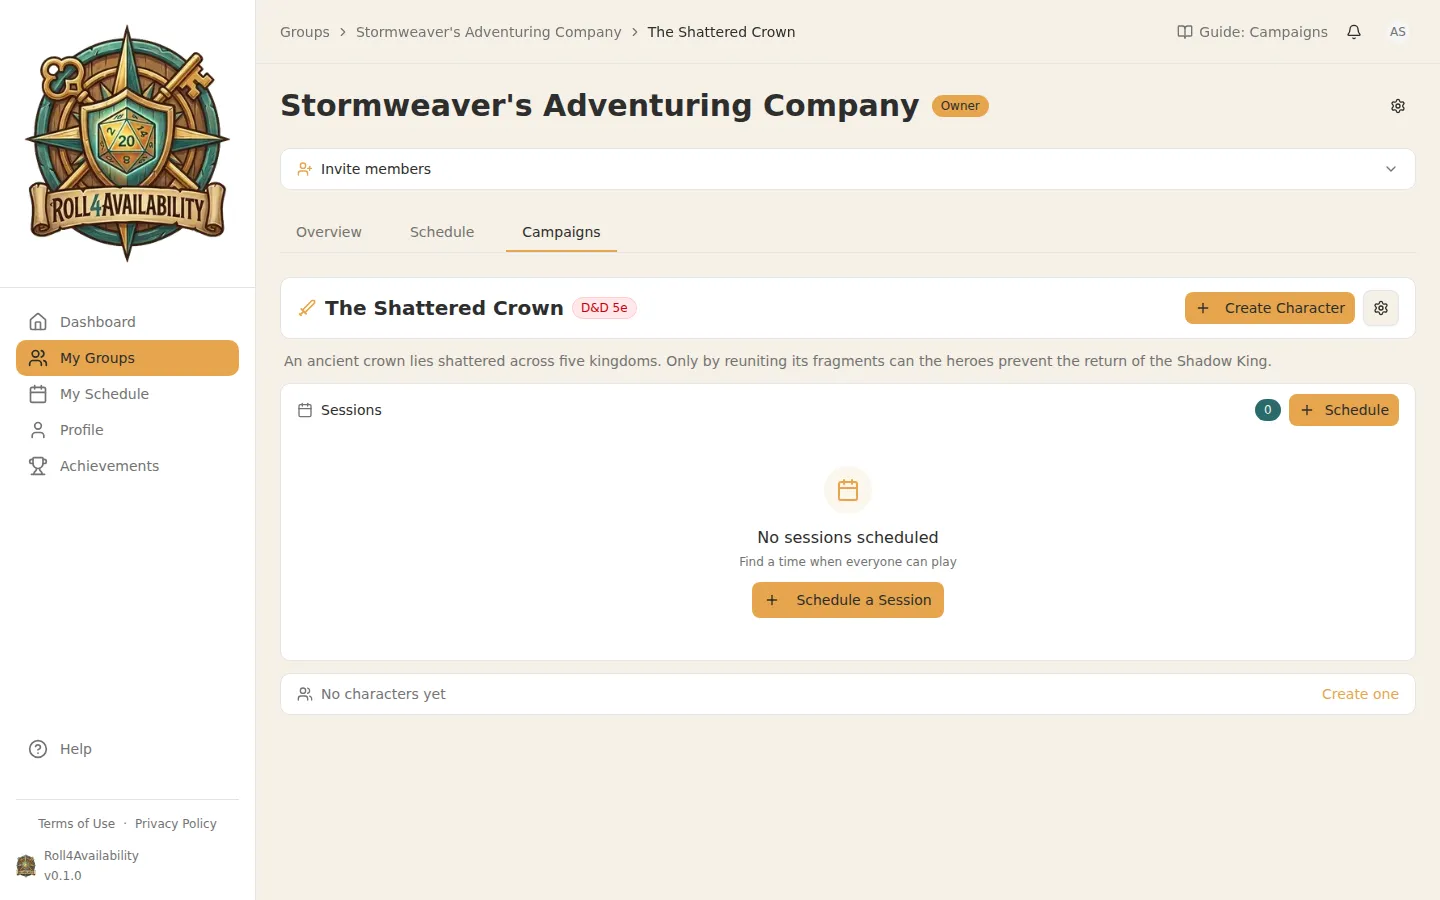Click the Groups breadcrumb

click(x=305, y=32)
